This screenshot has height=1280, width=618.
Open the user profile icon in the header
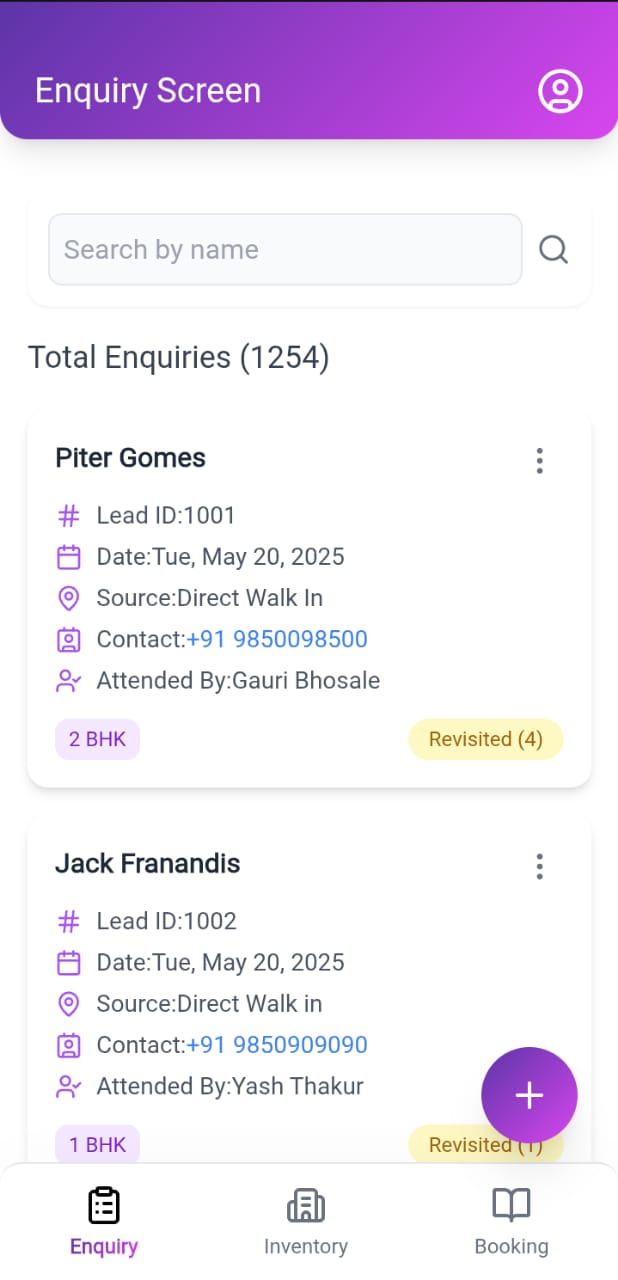(560, 91)
